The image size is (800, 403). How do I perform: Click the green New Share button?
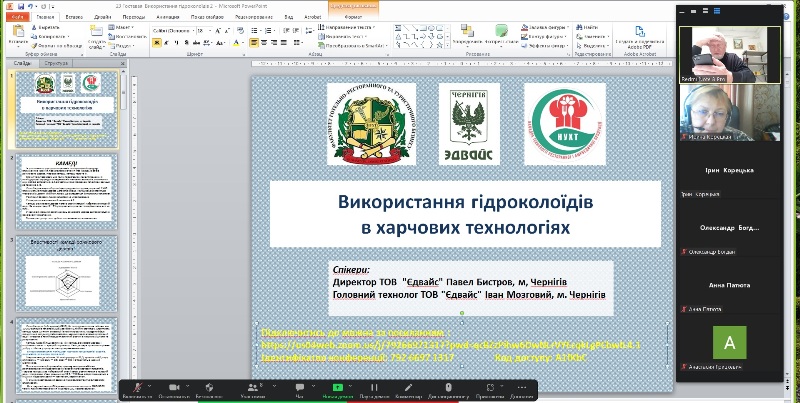click(x=337, y=387)
